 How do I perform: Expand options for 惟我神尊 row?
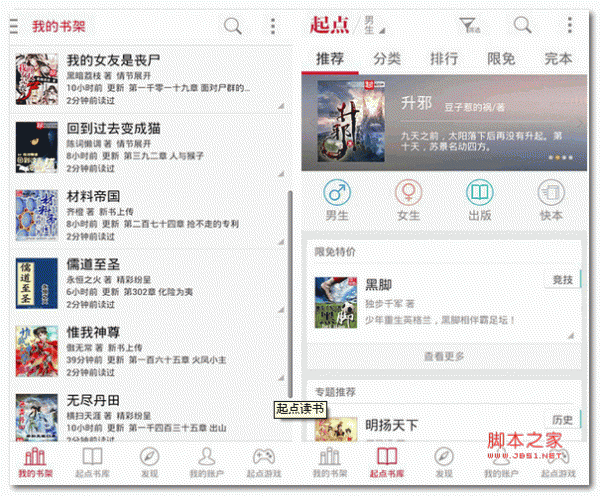click(281, 378)
